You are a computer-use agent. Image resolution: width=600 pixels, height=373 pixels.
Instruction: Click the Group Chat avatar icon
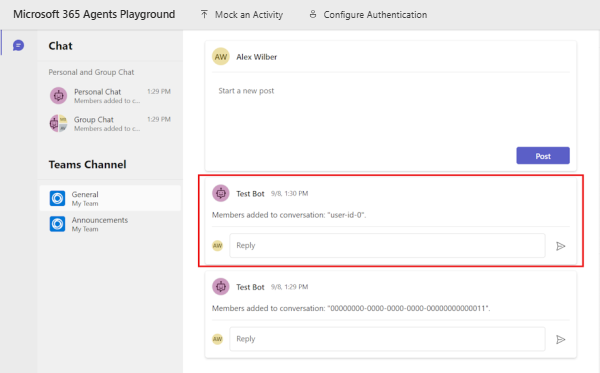point(58,123)
